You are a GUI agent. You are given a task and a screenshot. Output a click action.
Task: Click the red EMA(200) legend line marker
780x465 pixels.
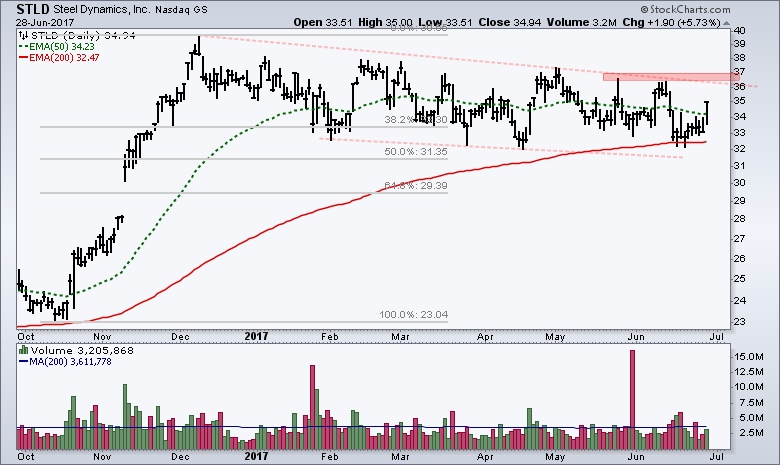pos(23,58)
